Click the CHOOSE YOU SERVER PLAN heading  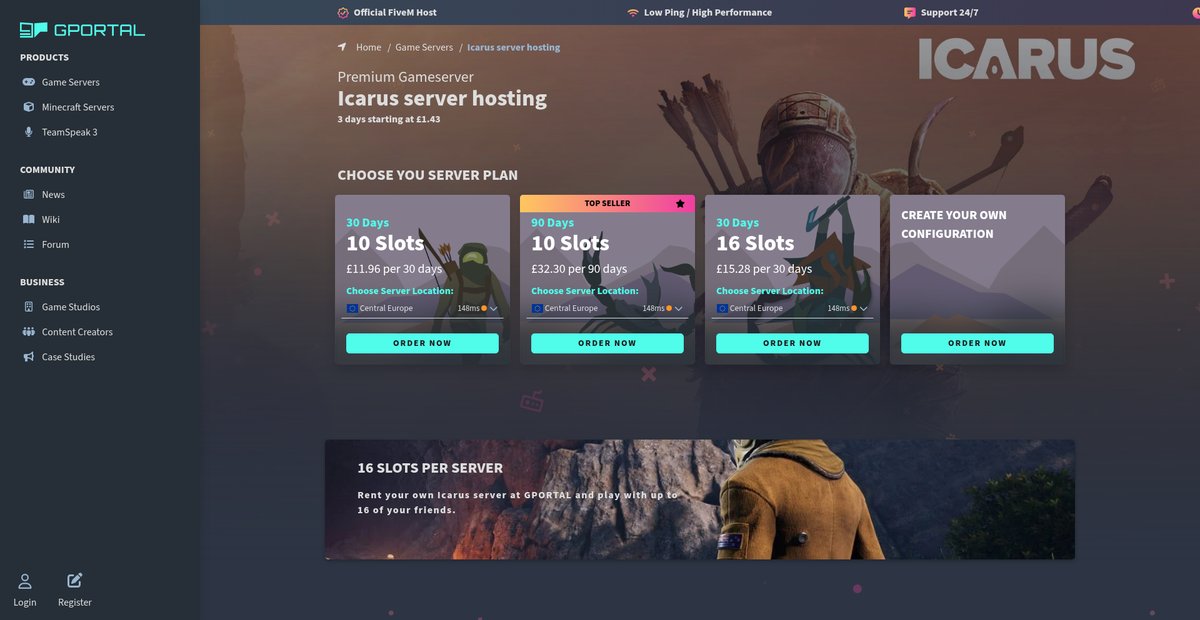(x=428, y=175)
